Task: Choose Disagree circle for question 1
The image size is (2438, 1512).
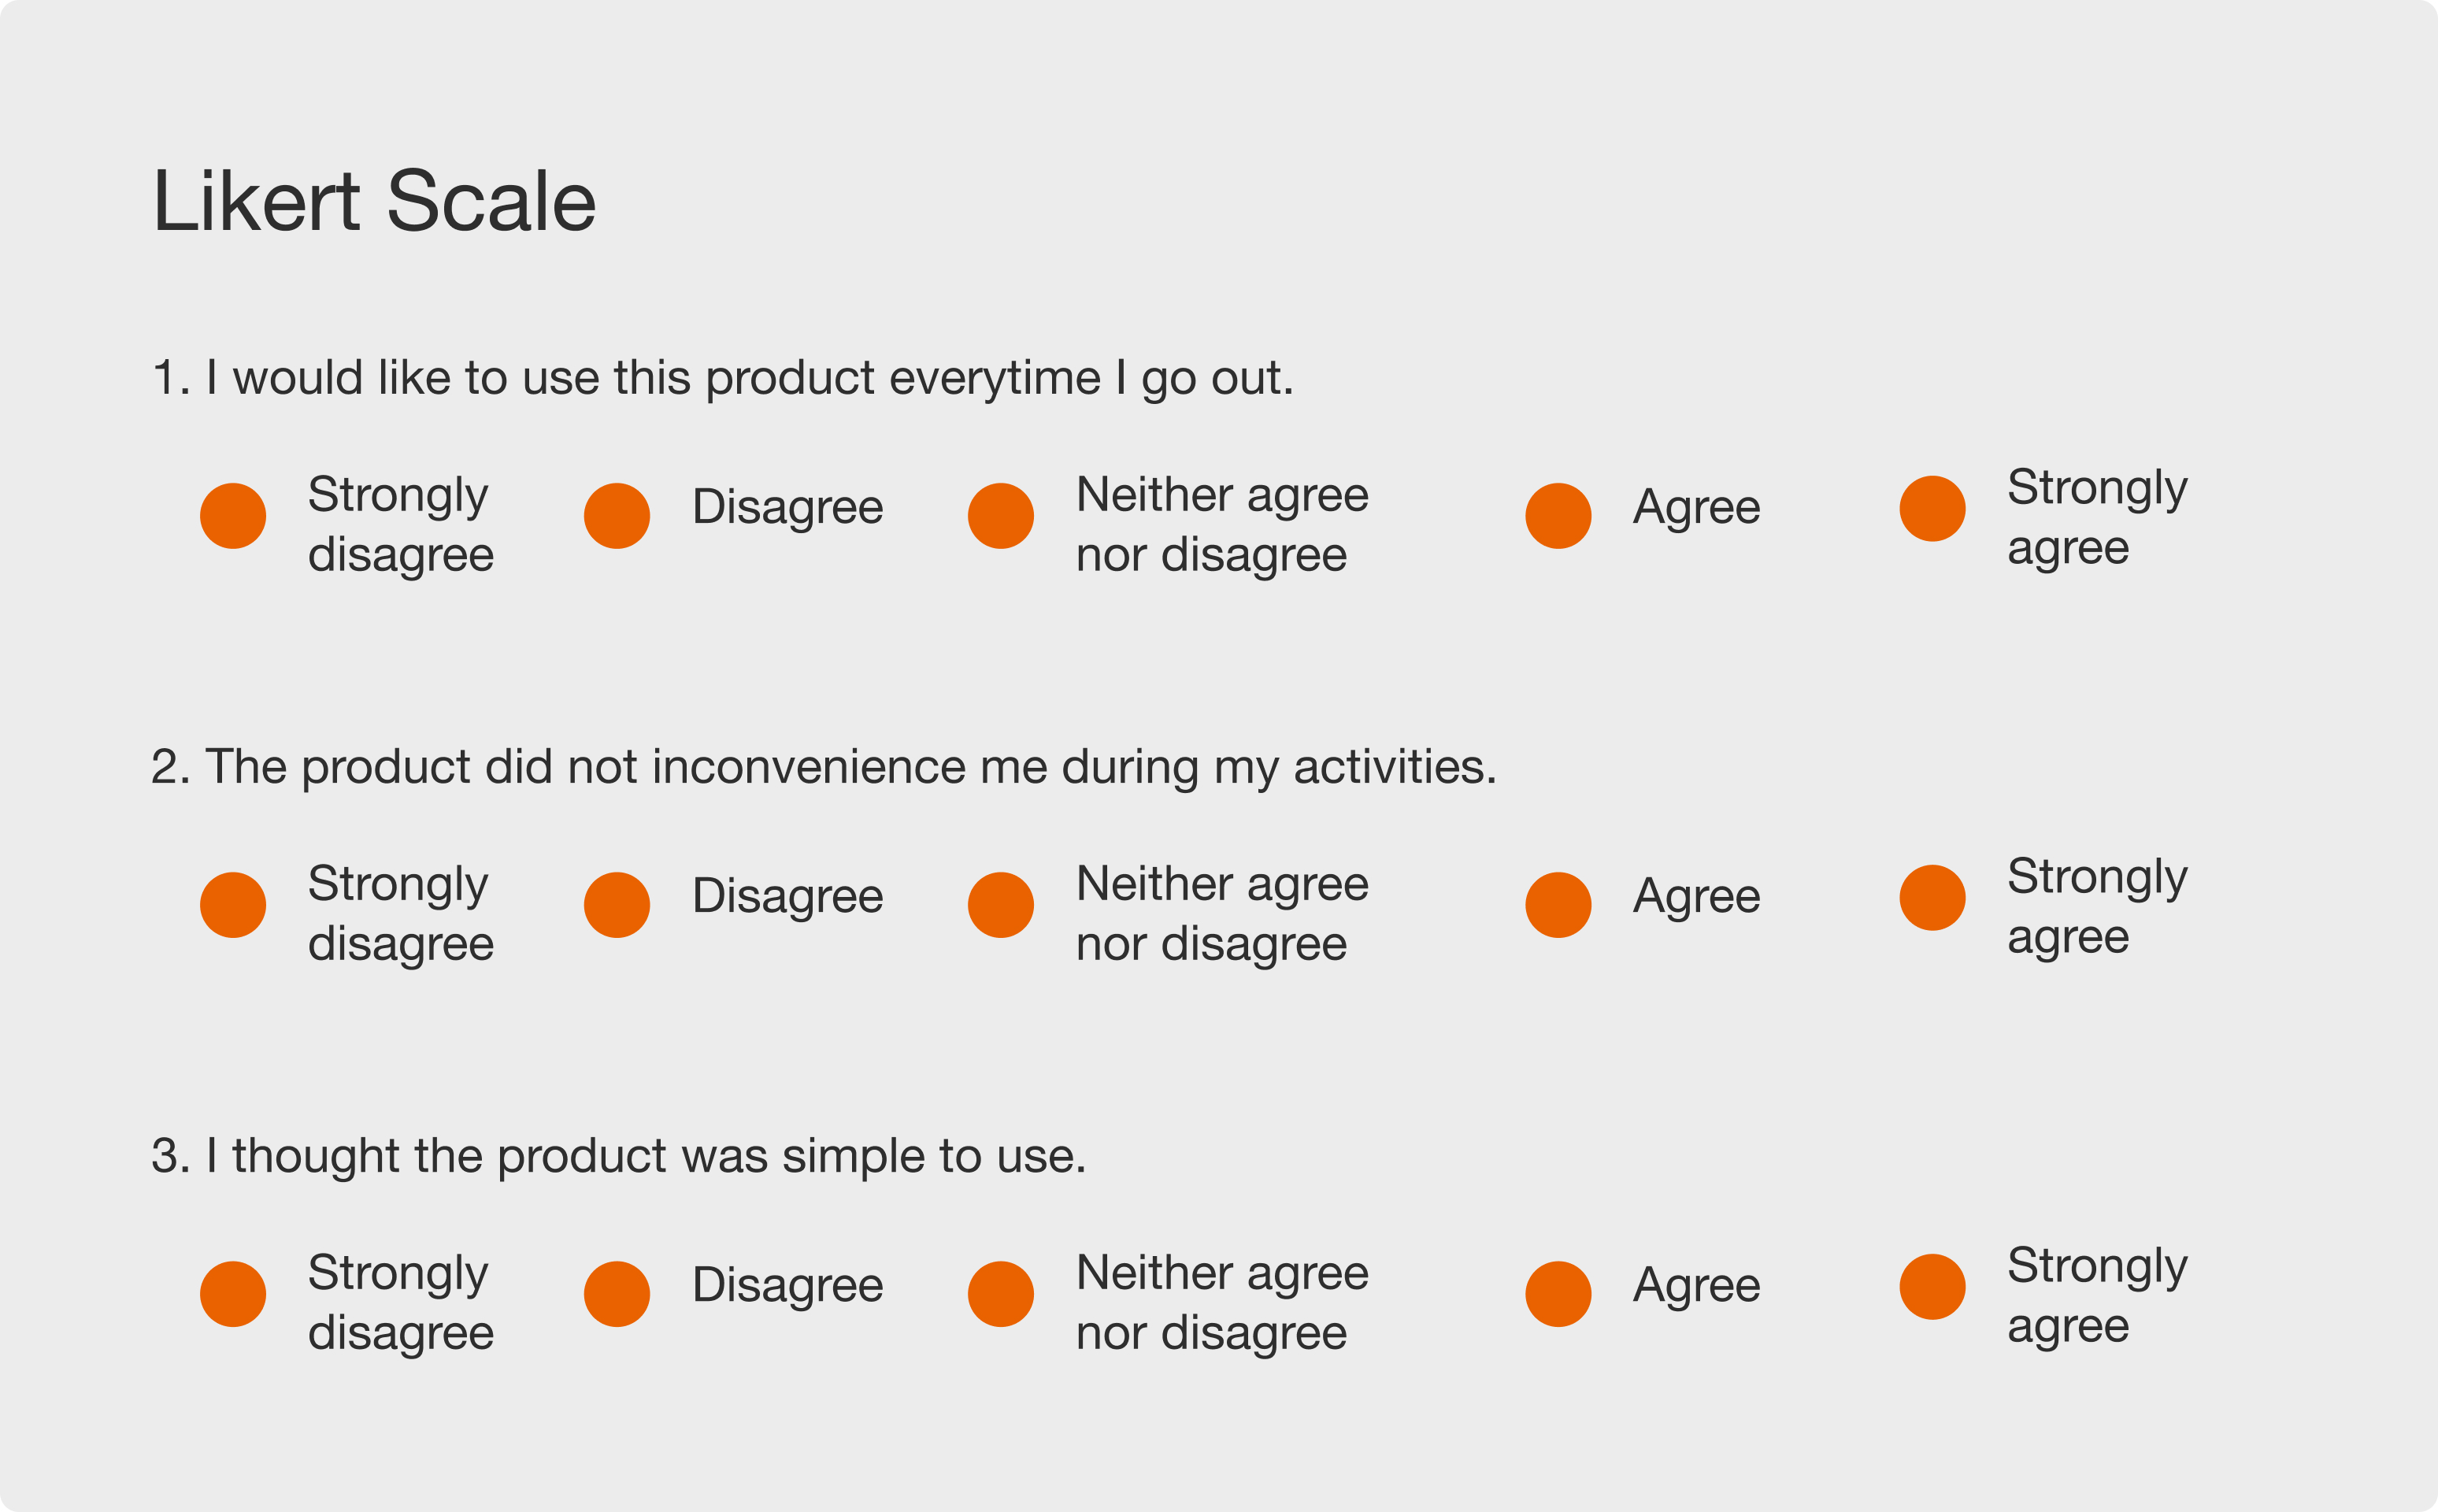Action: [x=617, y=516]
